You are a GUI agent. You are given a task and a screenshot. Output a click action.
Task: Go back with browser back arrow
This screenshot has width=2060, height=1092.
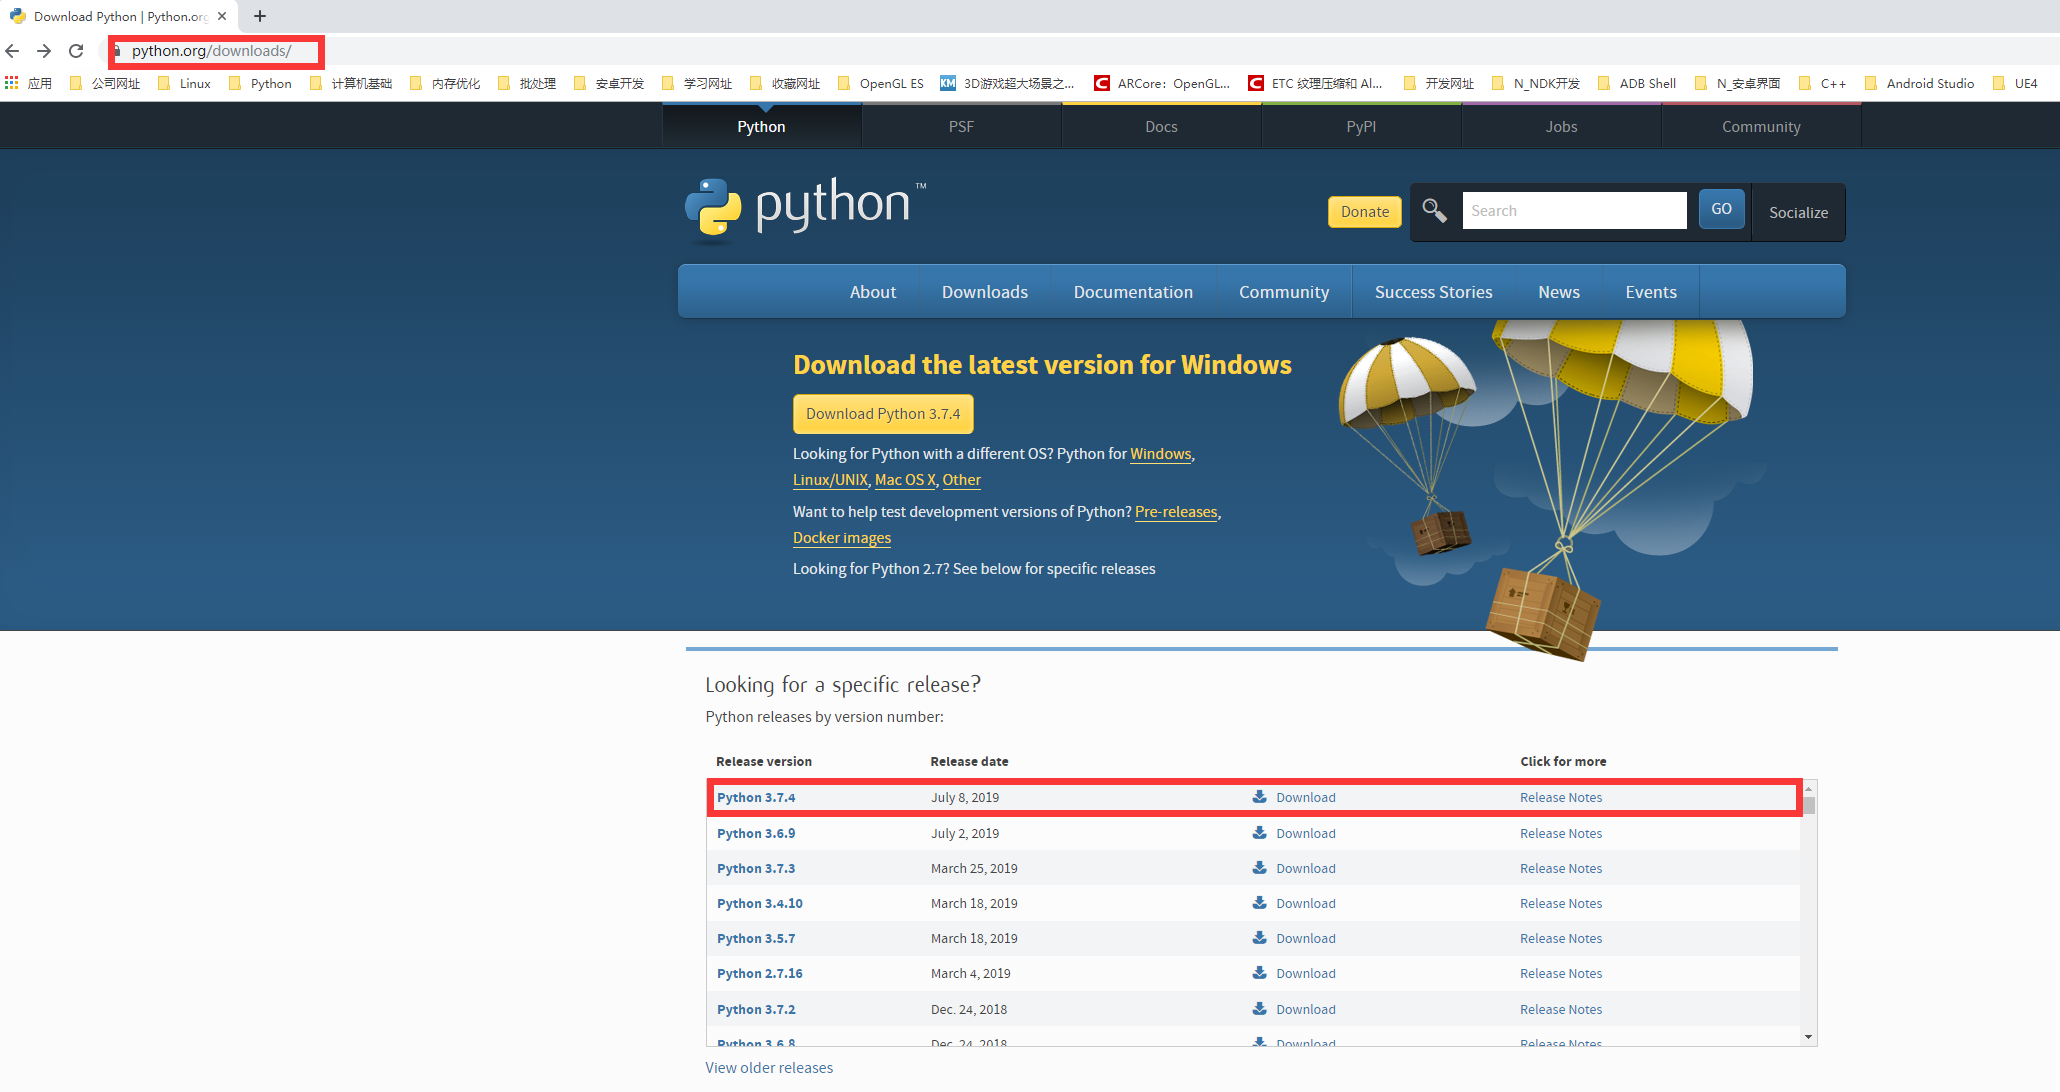tap(13, 51)
